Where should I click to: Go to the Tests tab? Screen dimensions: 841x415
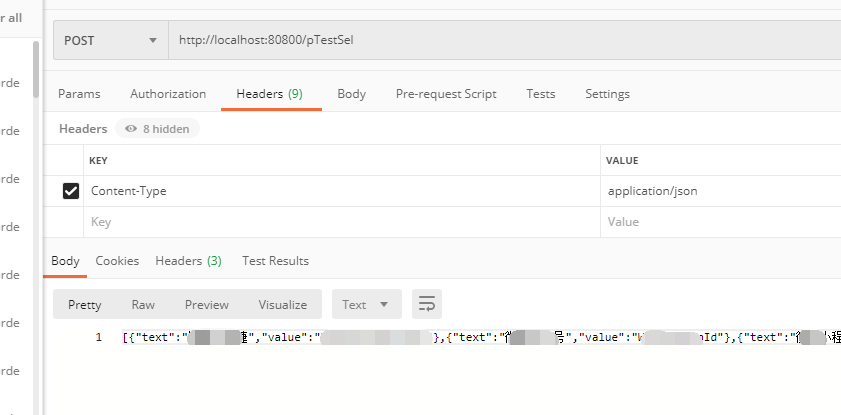click(541, 94)
